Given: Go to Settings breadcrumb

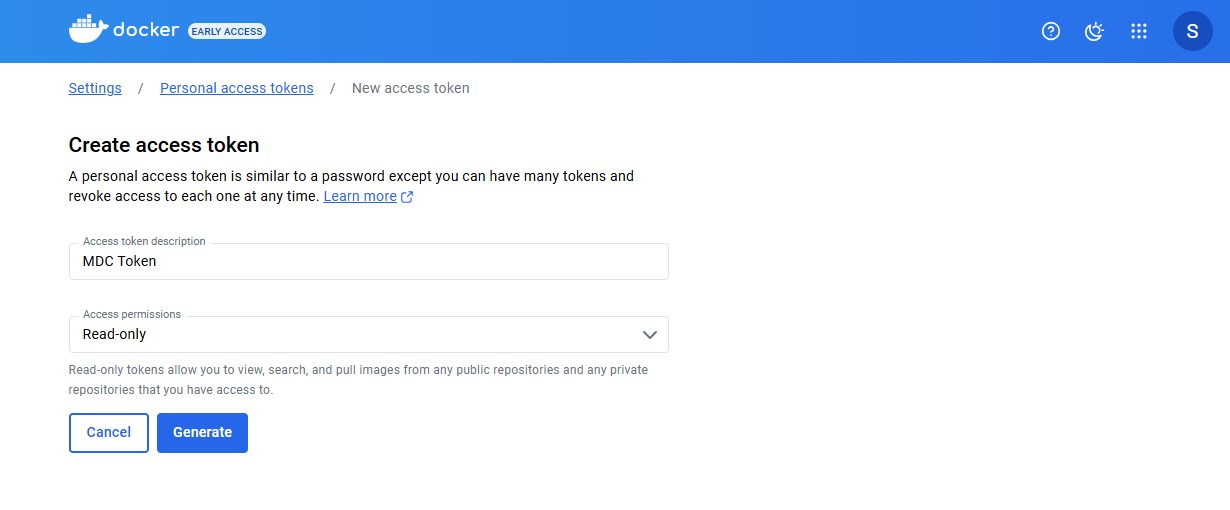Looking at the screenshot, I should [95, 88].
